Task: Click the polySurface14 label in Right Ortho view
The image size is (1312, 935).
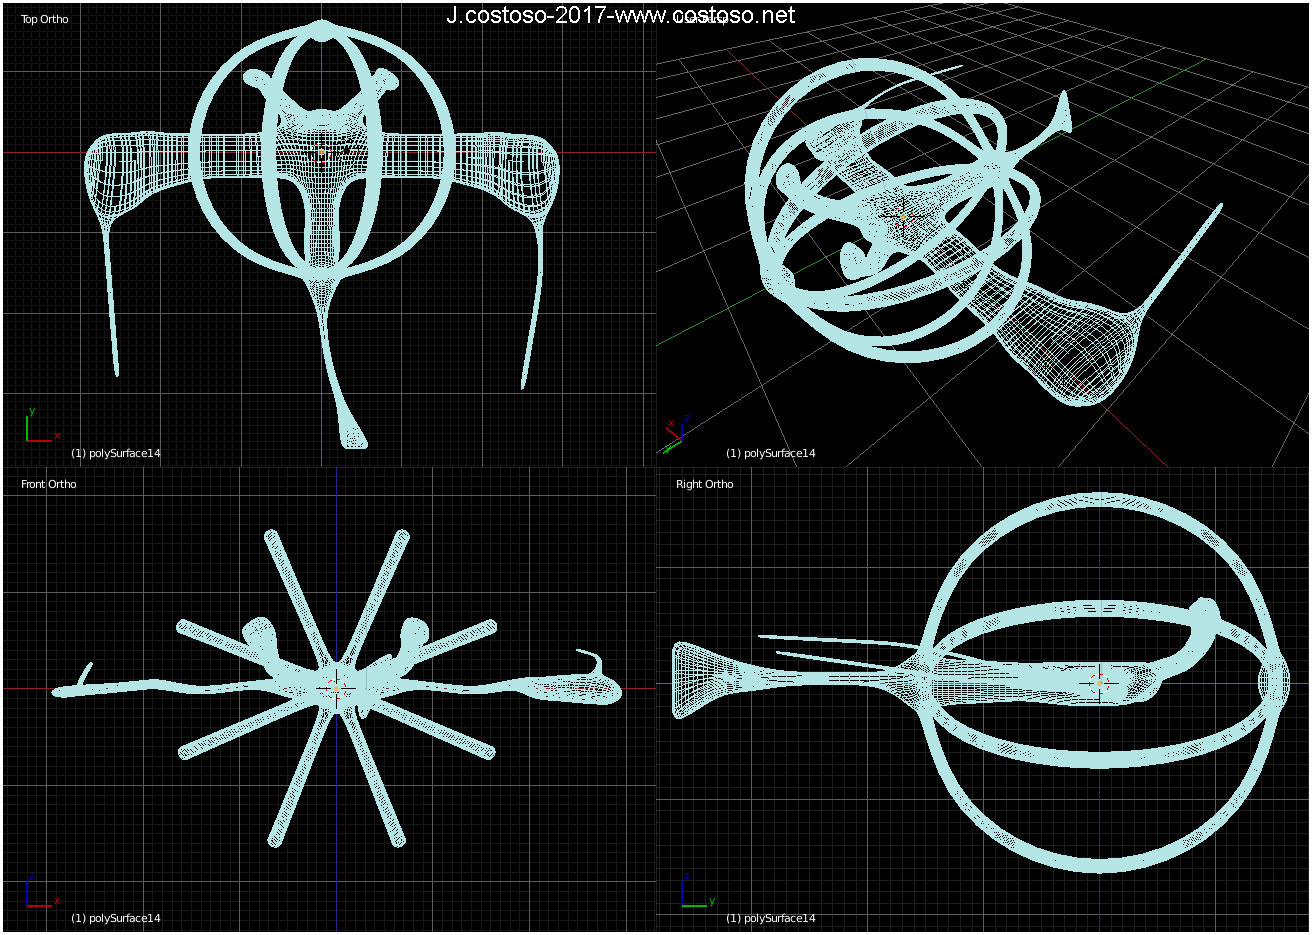Action: tap(770, 918)
